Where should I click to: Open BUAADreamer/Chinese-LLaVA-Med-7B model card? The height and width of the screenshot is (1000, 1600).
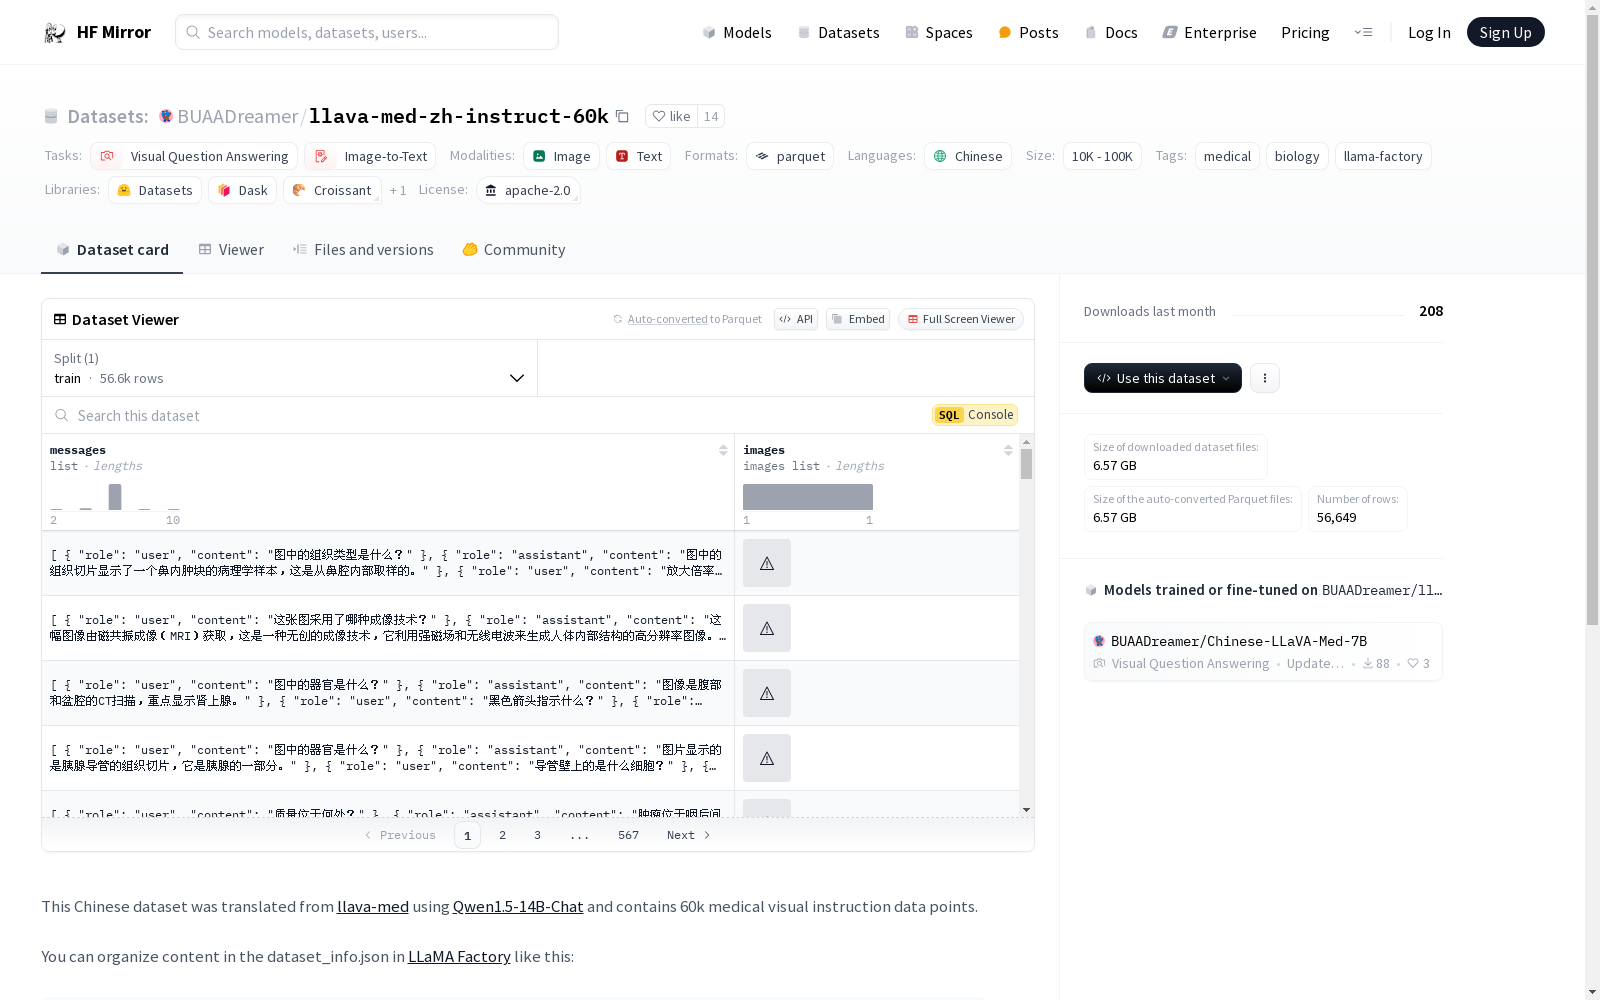(1263, 651)
